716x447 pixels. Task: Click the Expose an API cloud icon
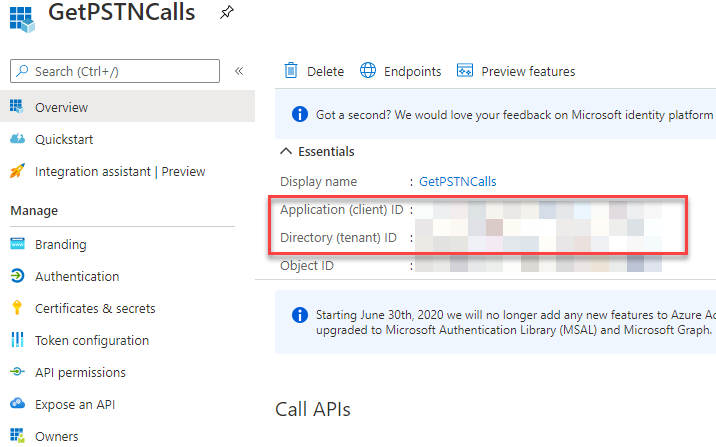[17, 403]
